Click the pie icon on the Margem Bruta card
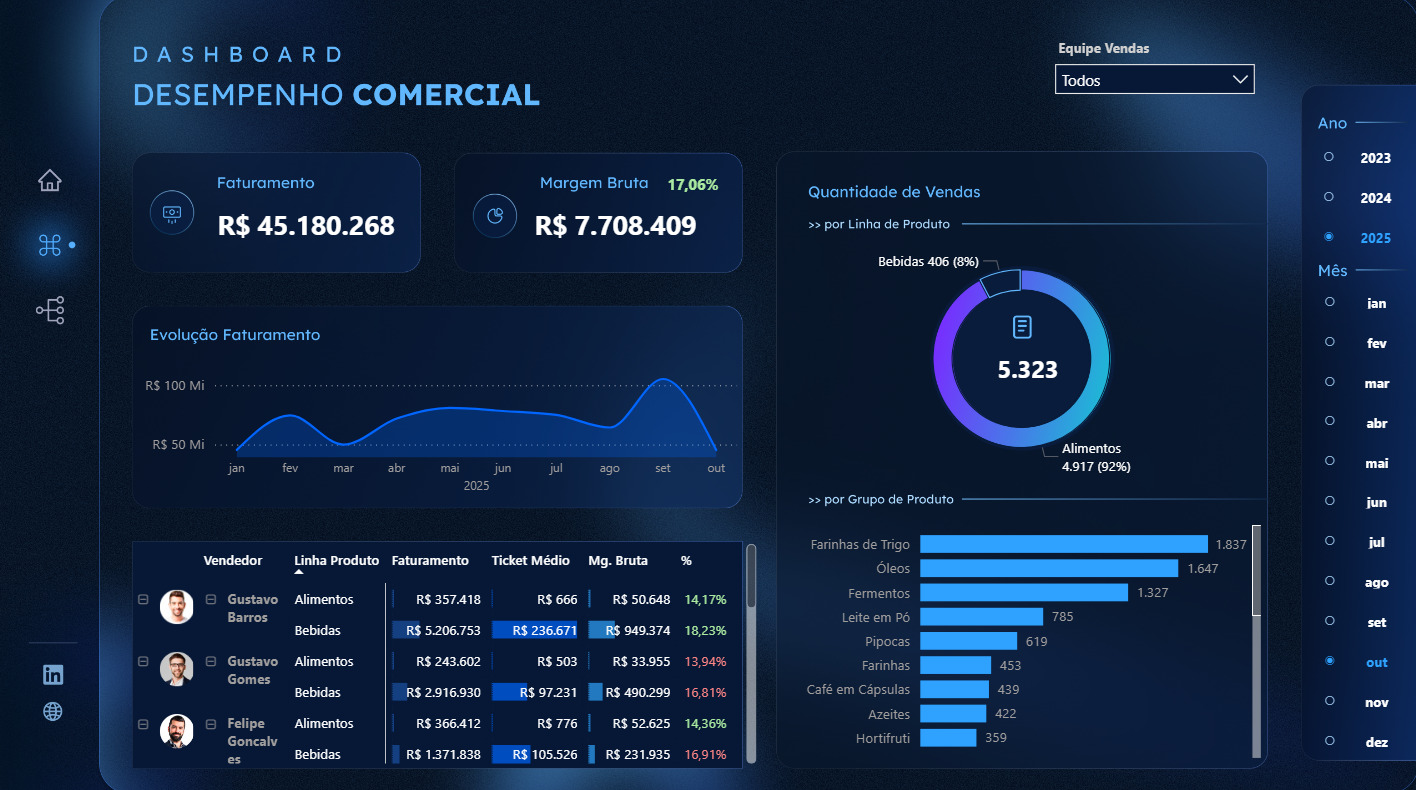This screenshot has width=1416, height=790. [x=495, y=214]
